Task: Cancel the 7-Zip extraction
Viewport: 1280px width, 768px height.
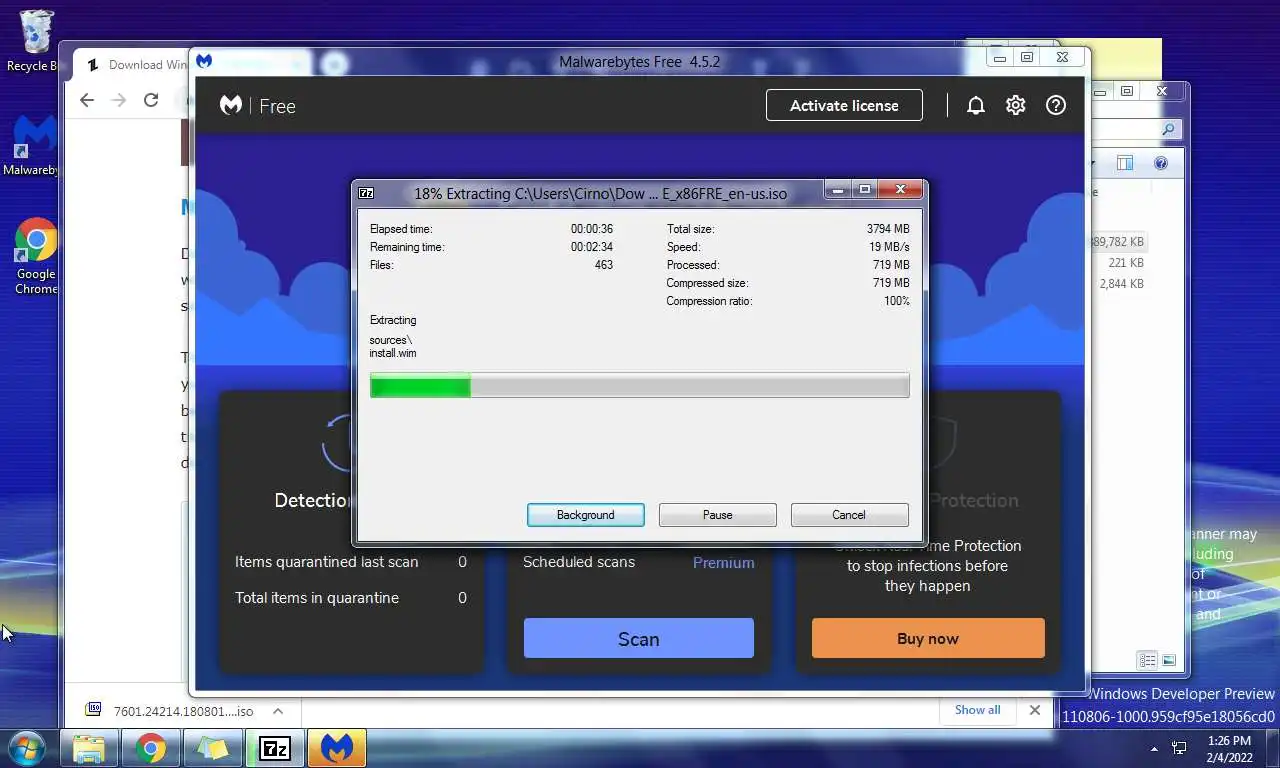Action: pos(849,515)
